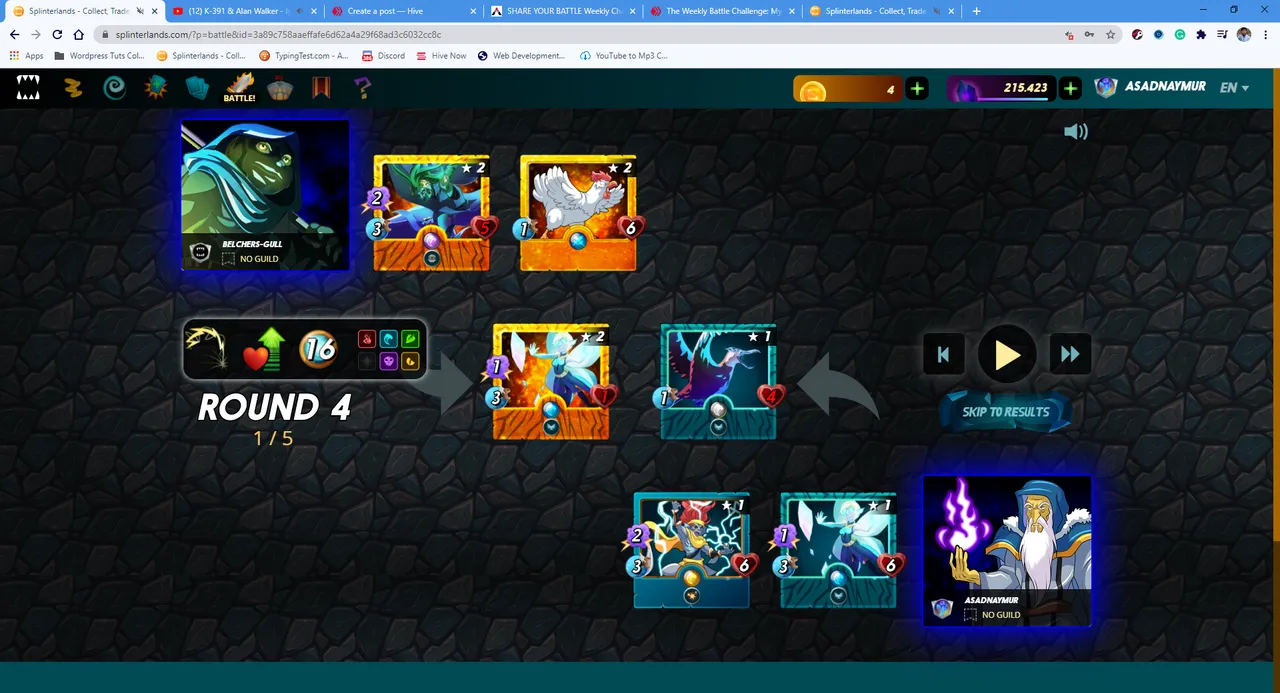1280x693 pixels.
Task: Click the water splinter icon
Action: (389, 339)
